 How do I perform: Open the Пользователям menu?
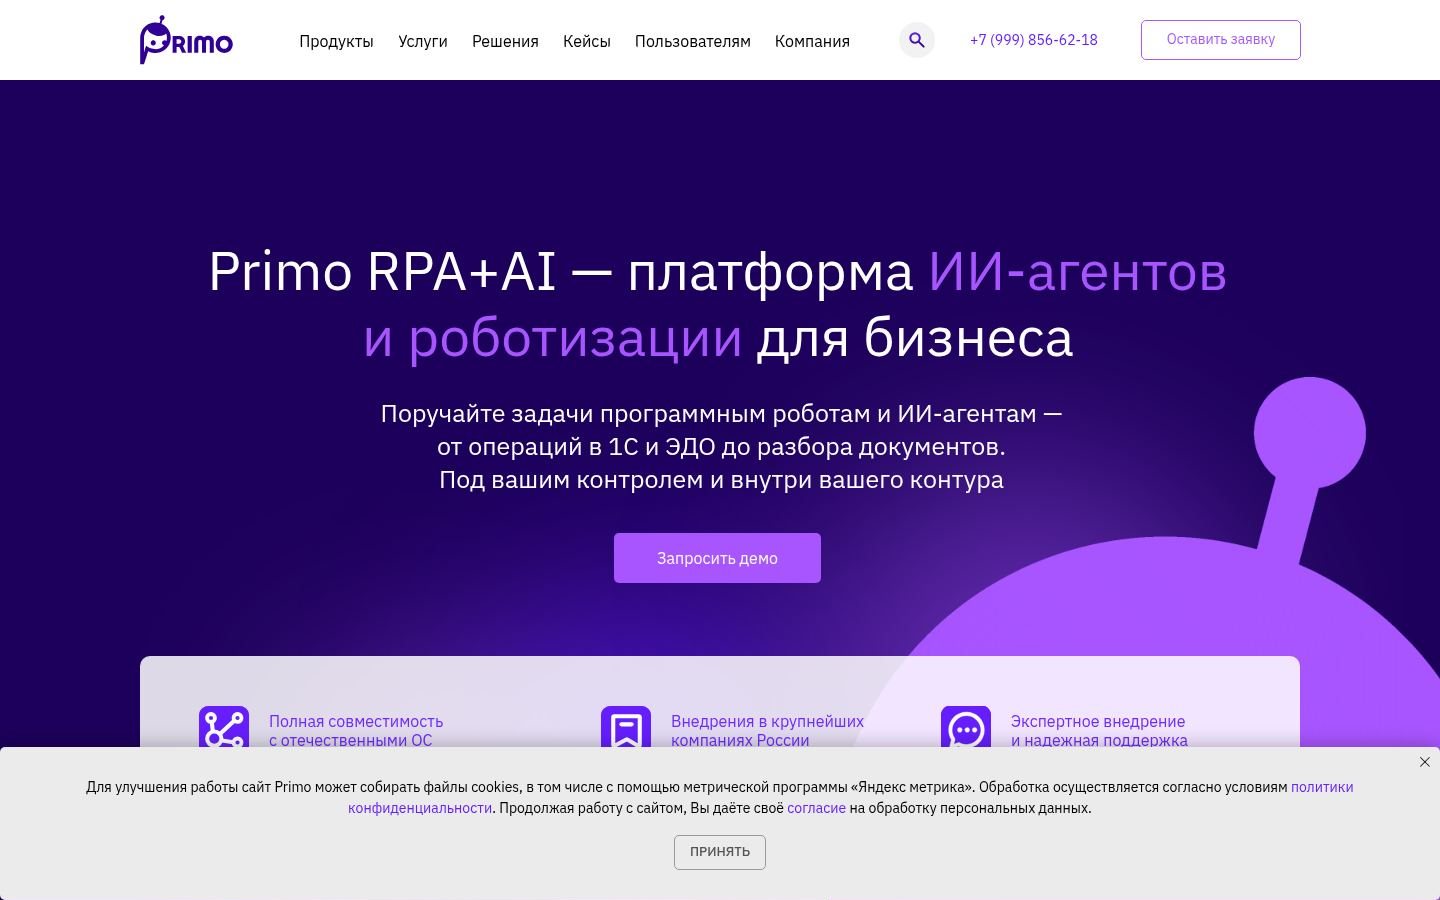coord(693,41)
